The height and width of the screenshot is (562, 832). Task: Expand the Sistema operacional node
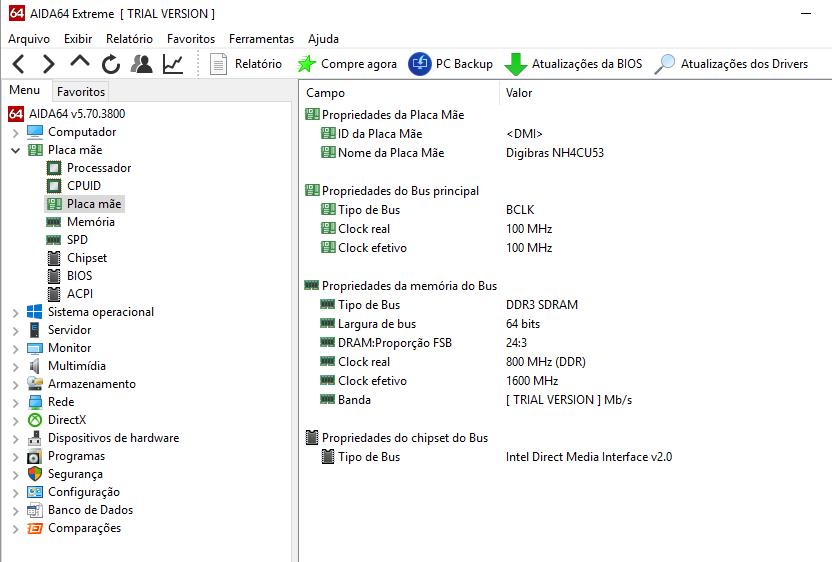point(15,312)
